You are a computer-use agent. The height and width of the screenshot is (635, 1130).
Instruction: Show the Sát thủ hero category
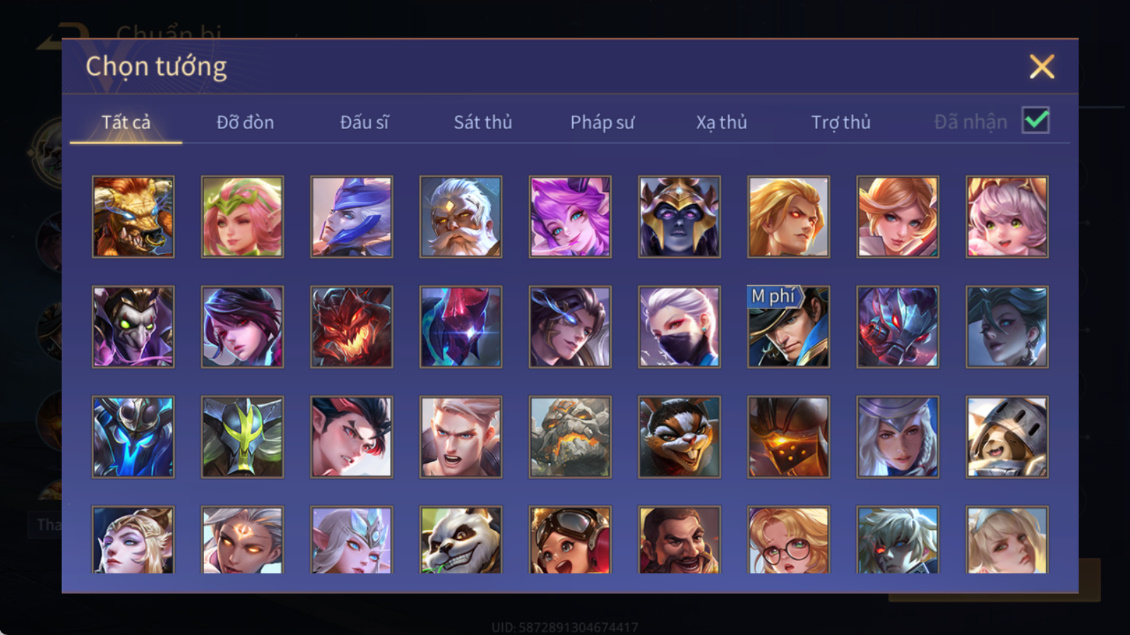point(483,122)
